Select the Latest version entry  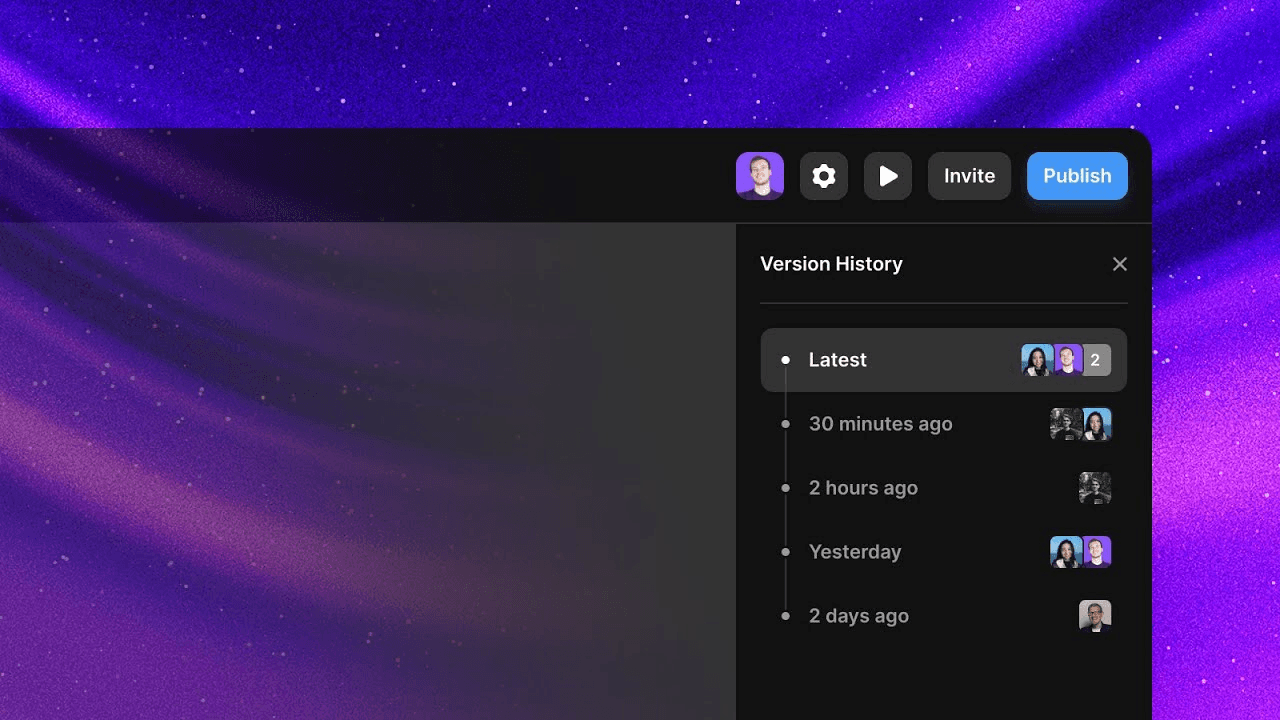pyautogui.click(x=838, y=360)
